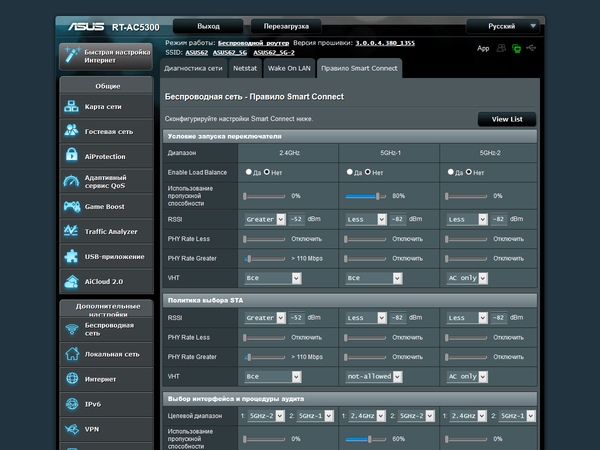Select 'Нет' Load Balance for 5GHz-1

point(370,172)
